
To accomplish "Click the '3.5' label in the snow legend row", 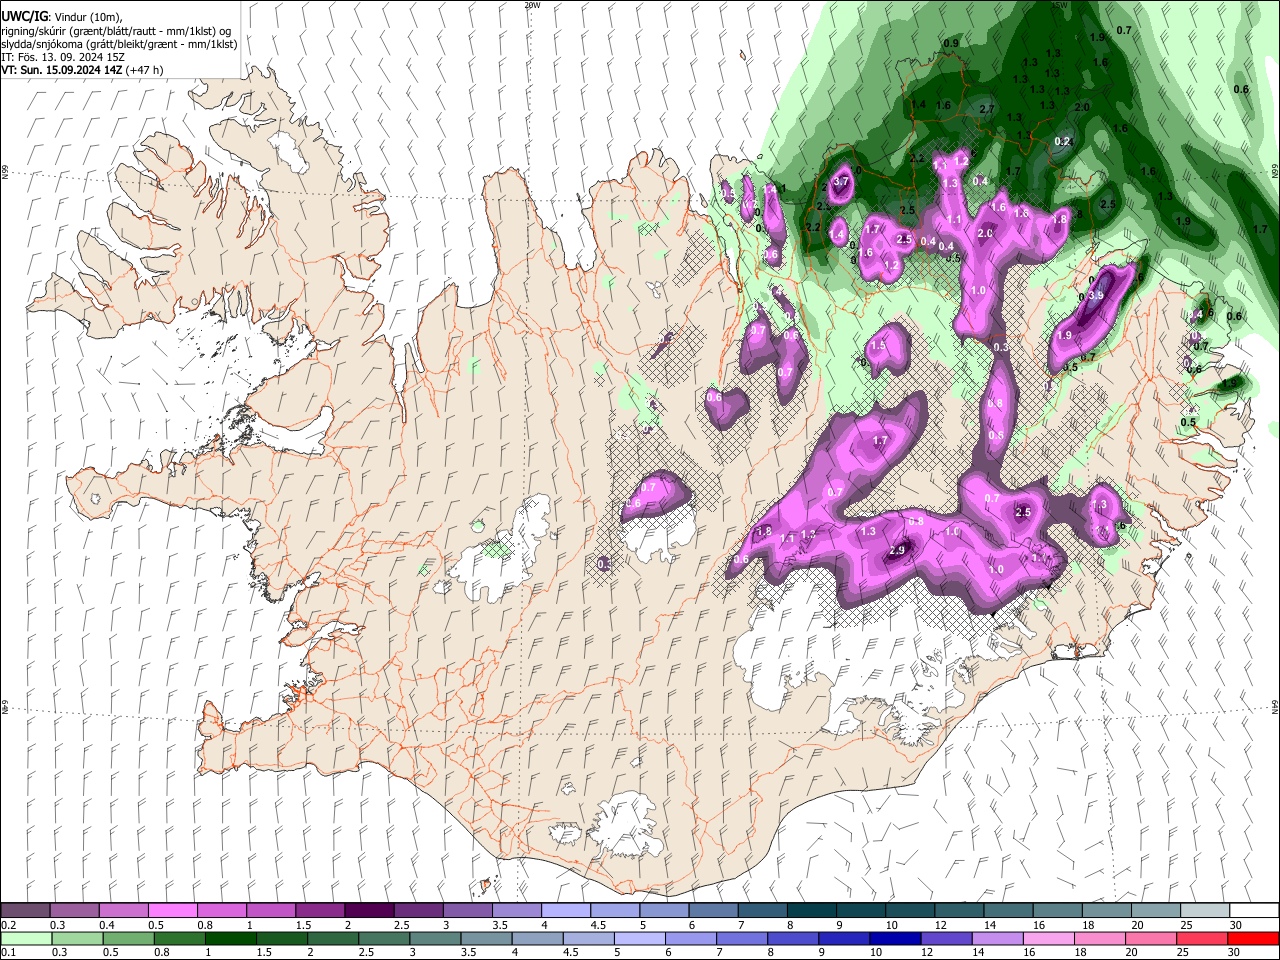I will point(500,925).
